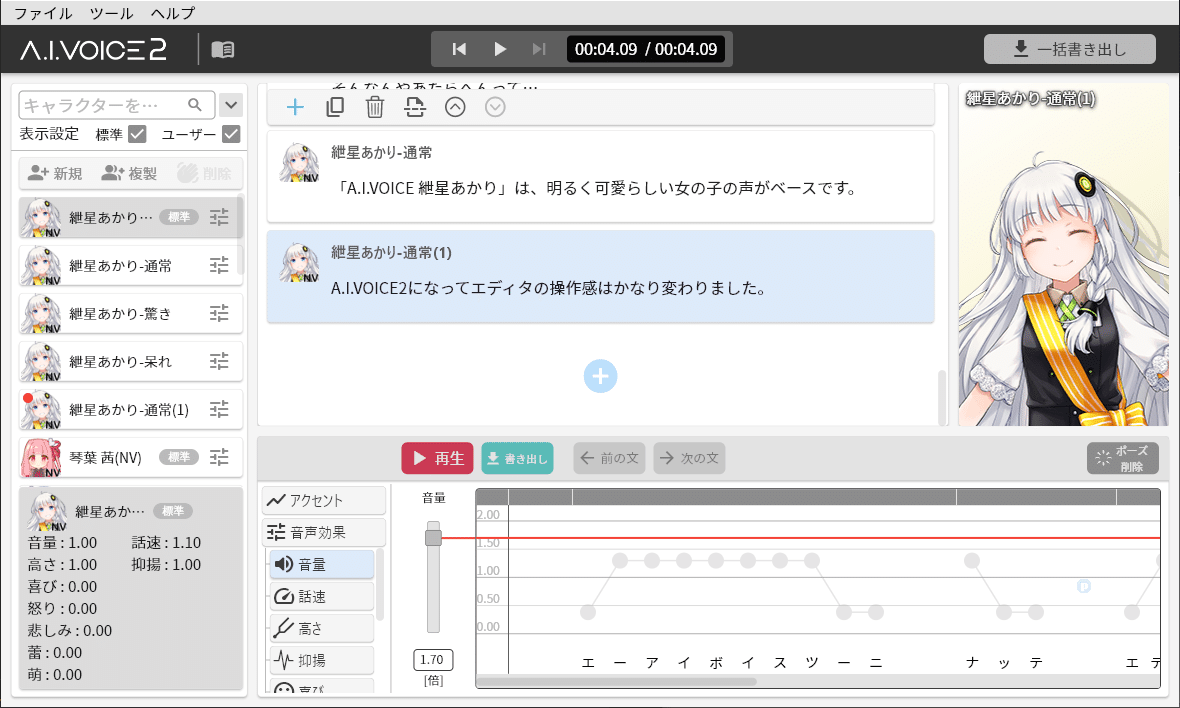This screenshot has height=708, width=1180.
Task: Expand the character search filter dropdown
Action: [x=232, y=104]
